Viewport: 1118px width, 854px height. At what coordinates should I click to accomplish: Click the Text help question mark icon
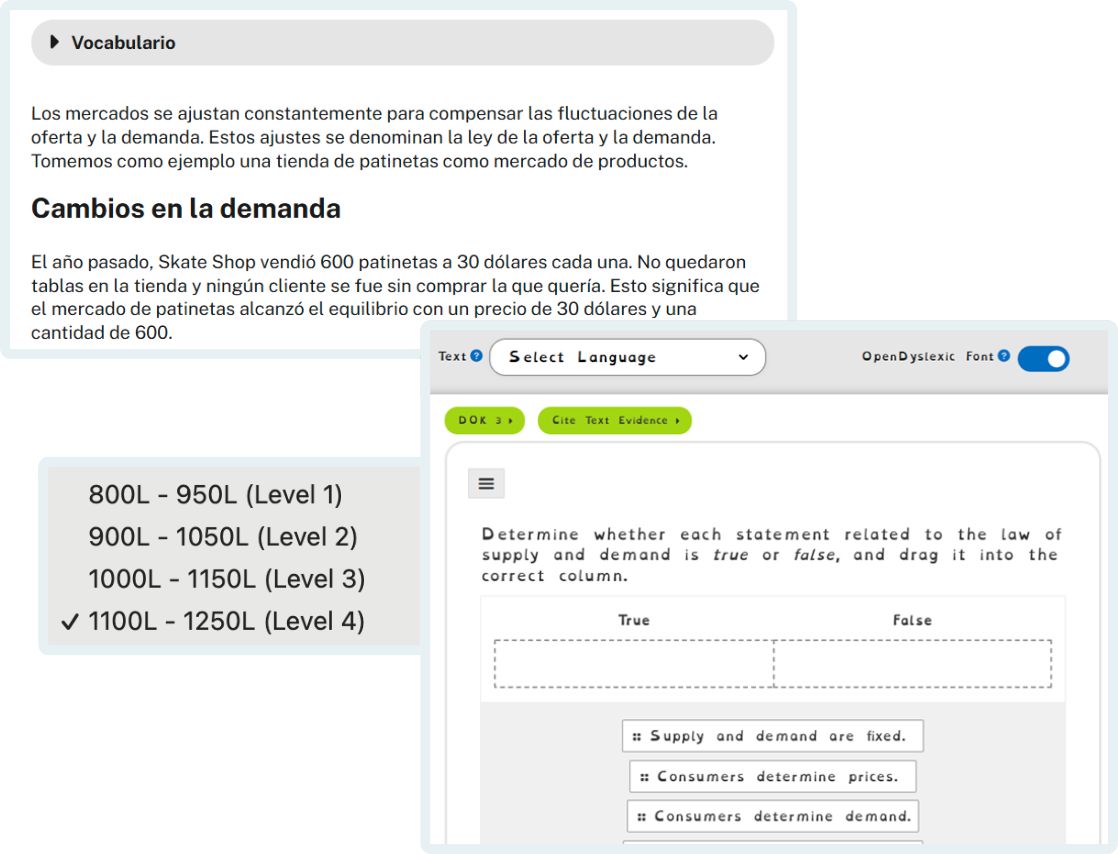(x=476, y=357)
